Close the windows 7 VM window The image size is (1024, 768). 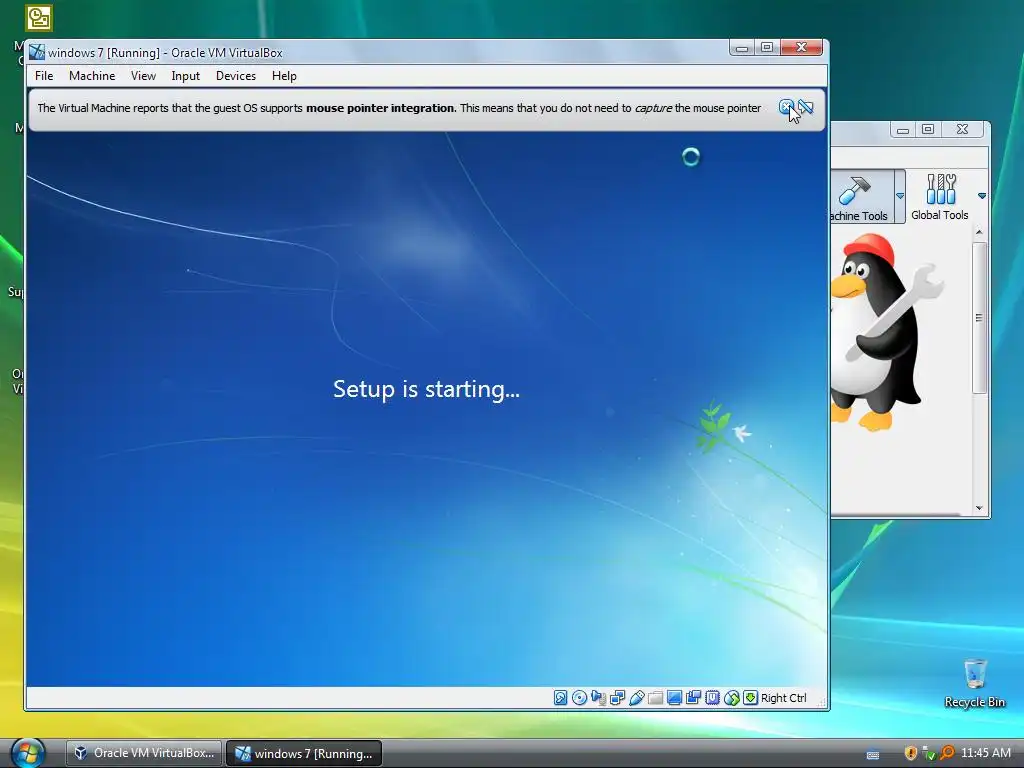(x=802, y=48)
